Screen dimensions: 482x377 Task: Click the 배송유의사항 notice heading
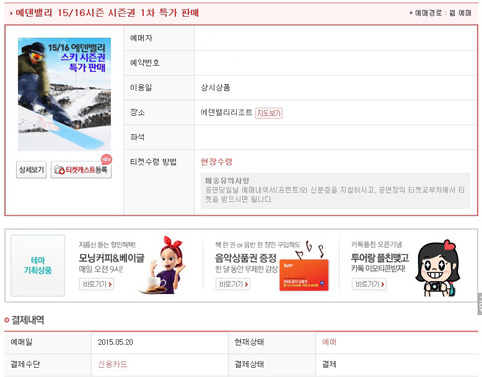227,181
